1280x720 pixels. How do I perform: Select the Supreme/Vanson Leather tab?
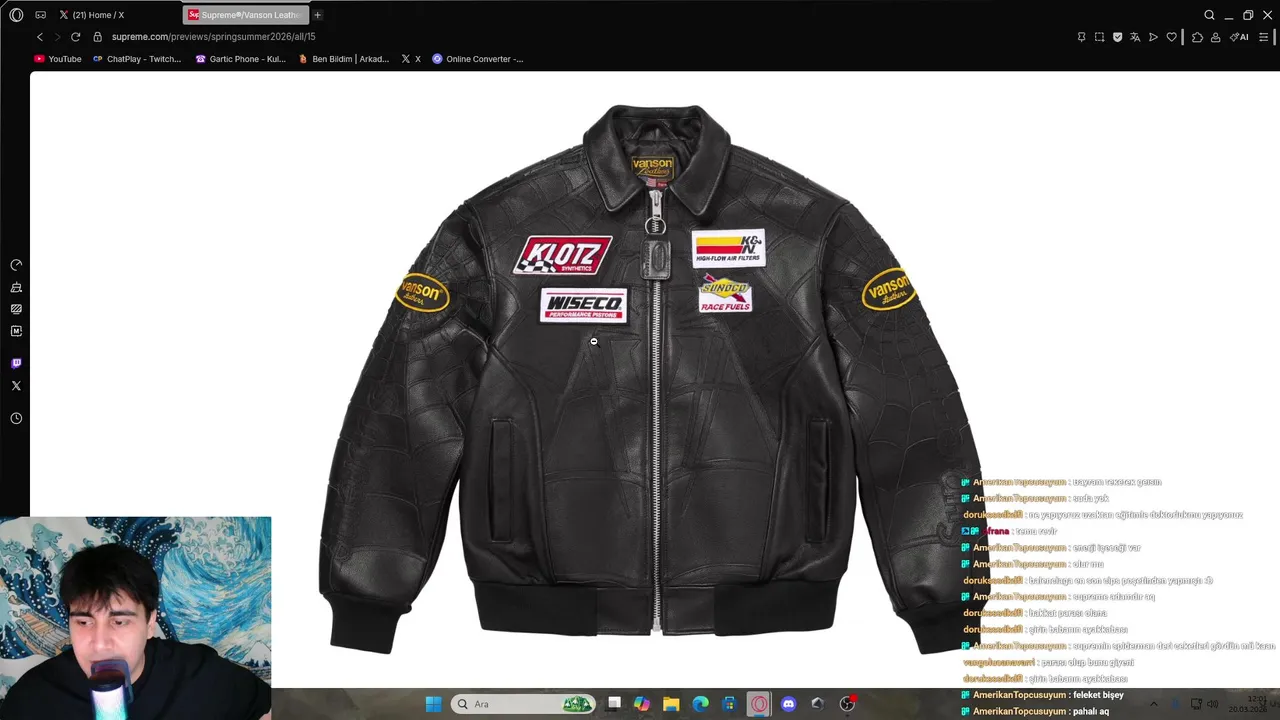(245, 15)
